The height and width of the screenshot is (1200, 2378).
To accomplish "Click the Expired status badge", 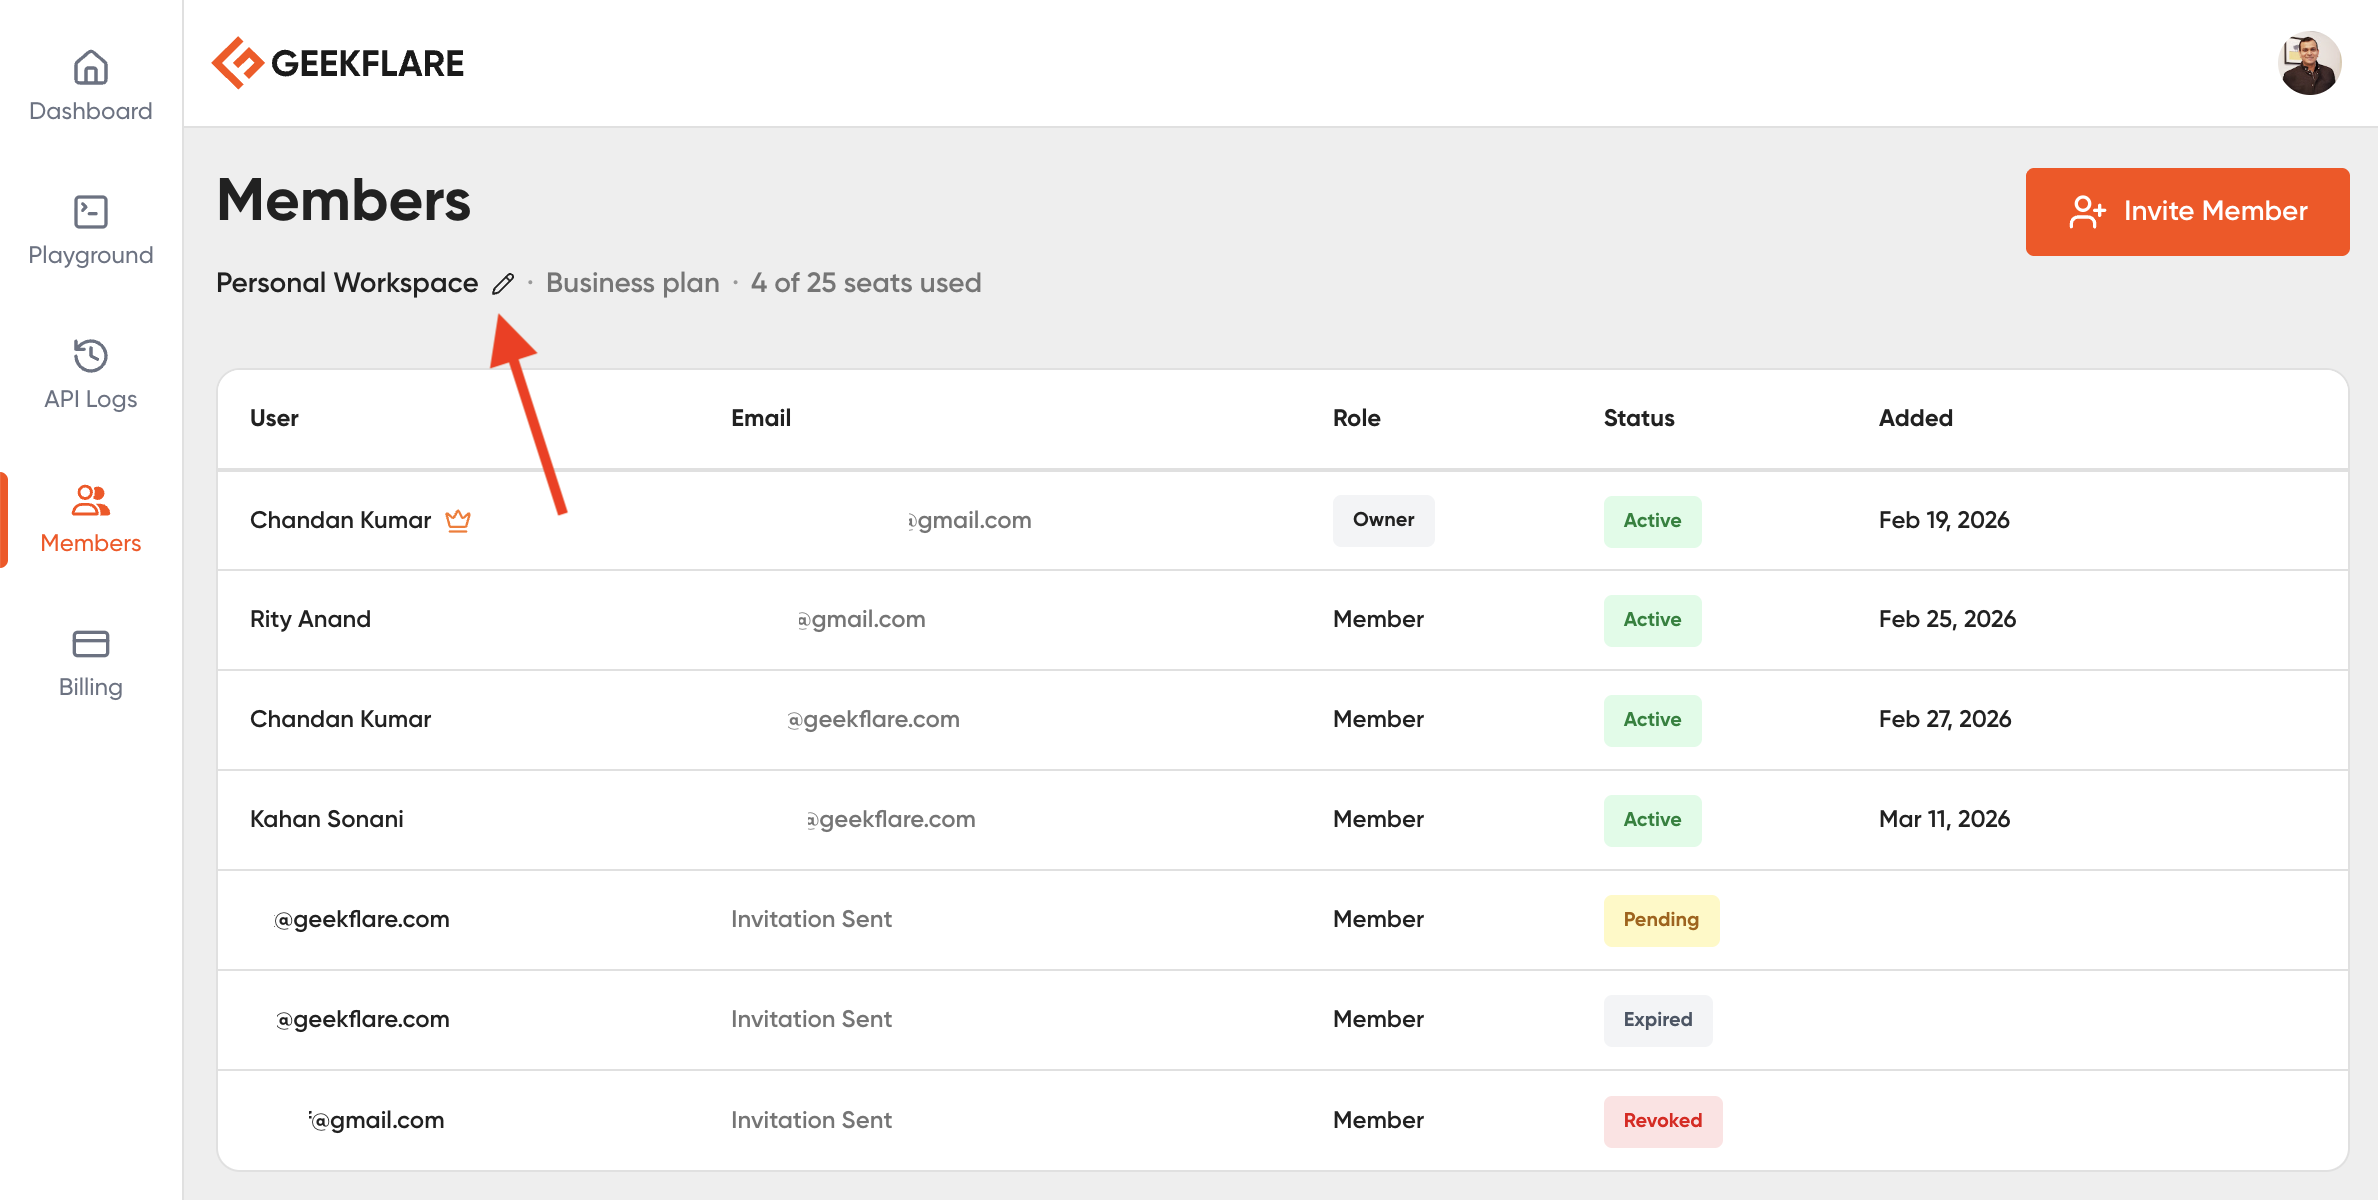I will pos(1657,1020).
